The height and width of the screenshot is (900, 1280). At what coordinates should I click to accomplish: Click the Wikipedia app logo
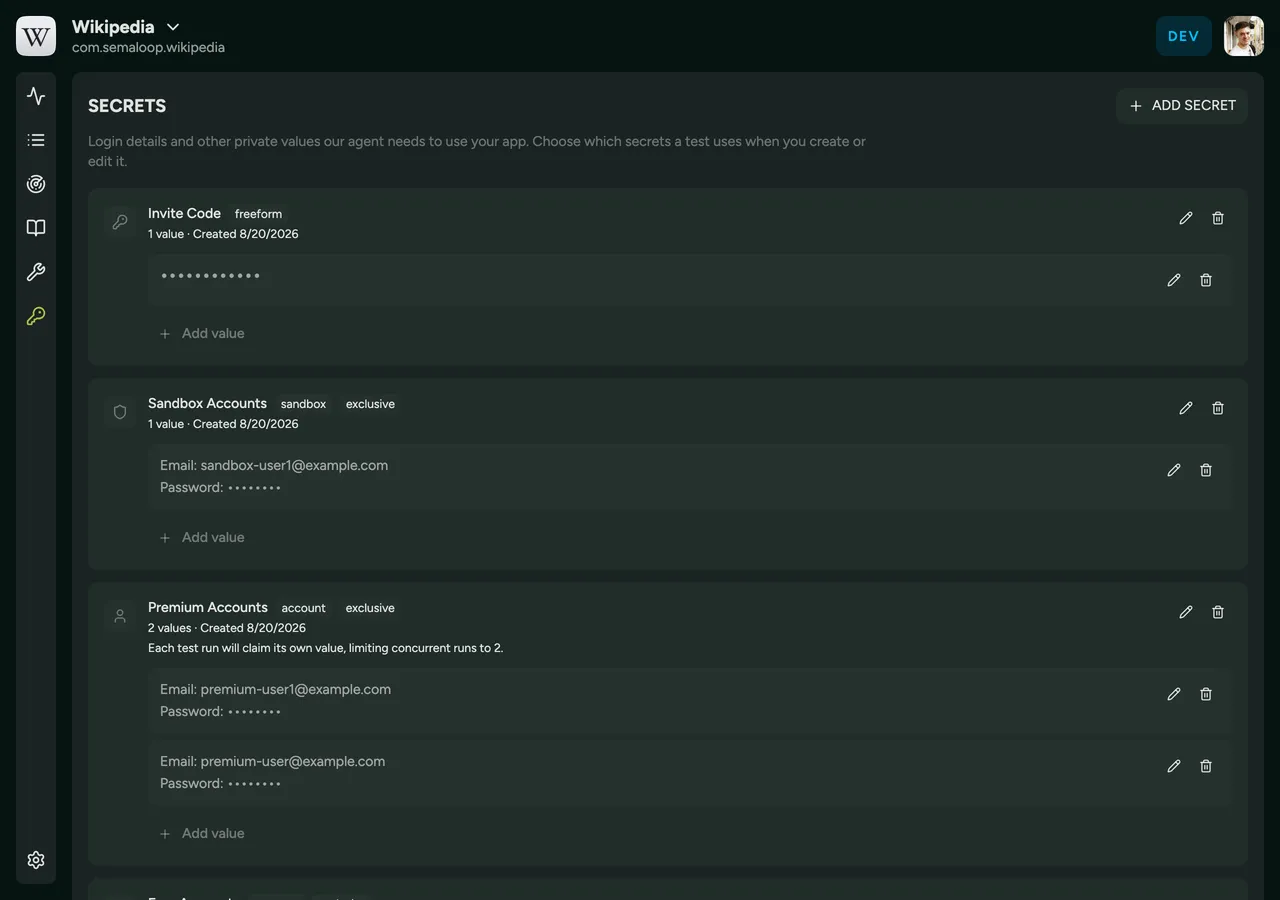click(x=36, y=36)
